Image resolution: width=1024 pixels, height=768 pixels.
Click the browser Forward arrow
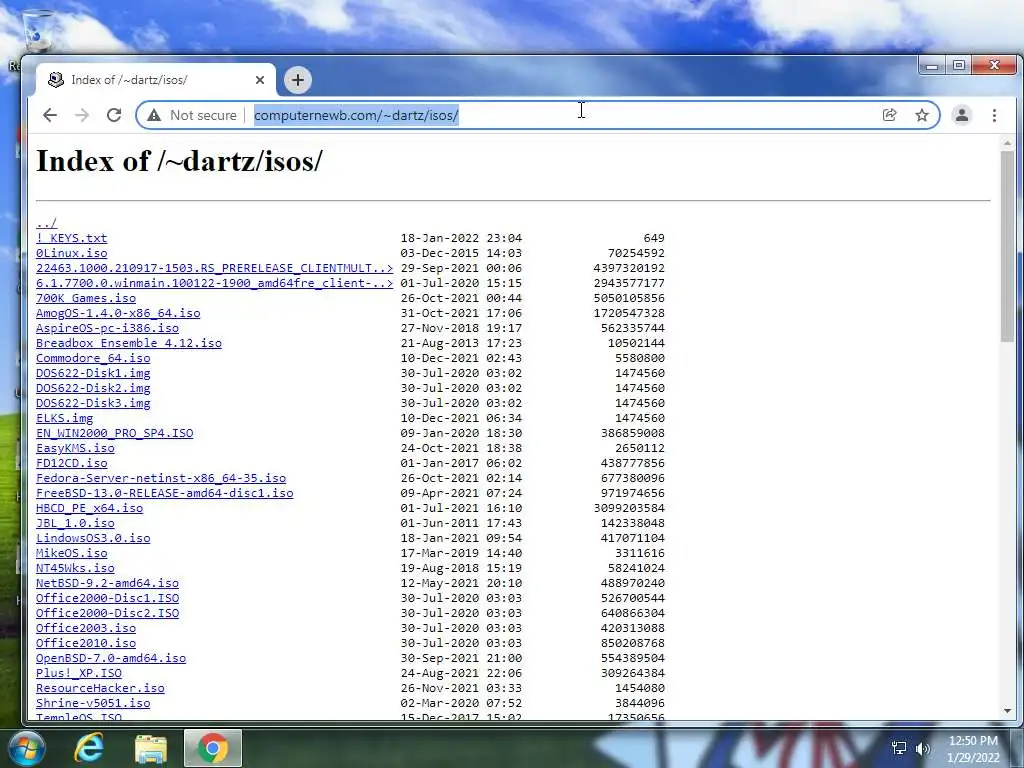point(82,115)
